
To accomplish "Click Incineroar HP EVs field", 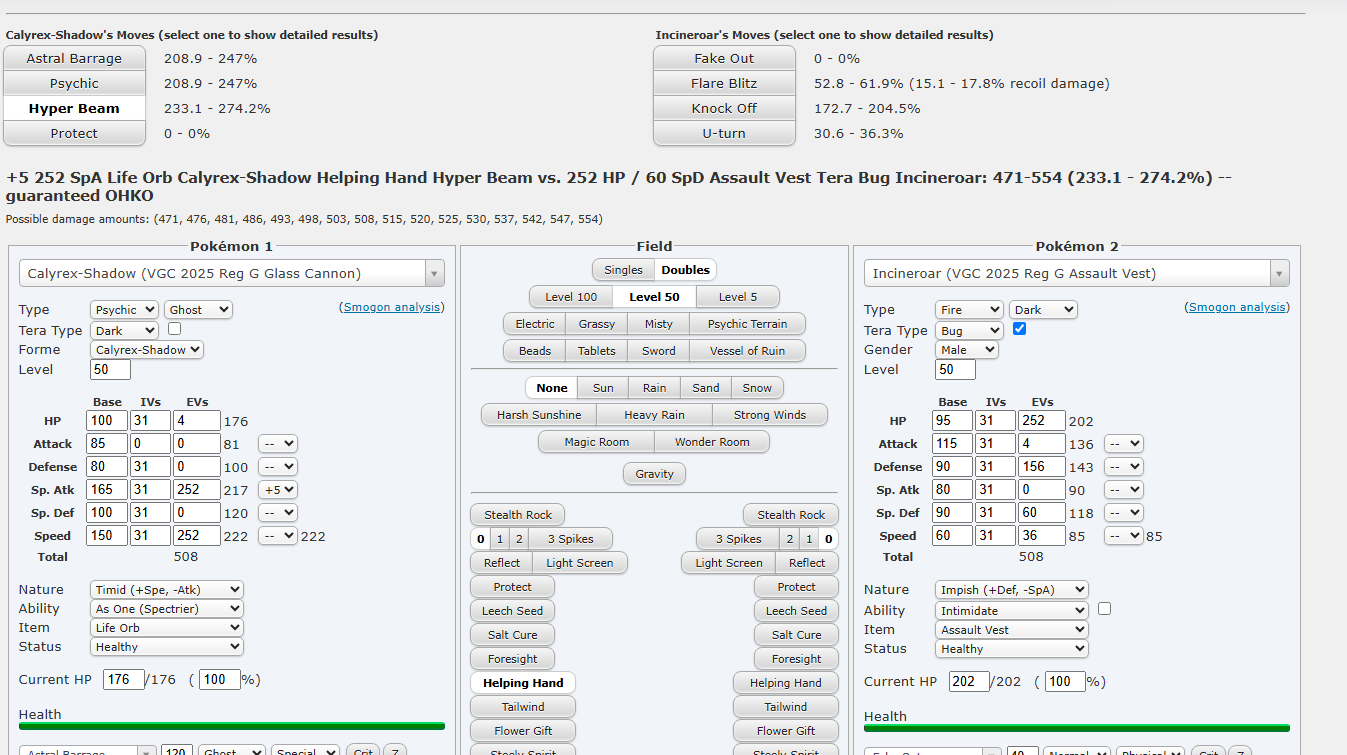I will tap(1042, 421).
